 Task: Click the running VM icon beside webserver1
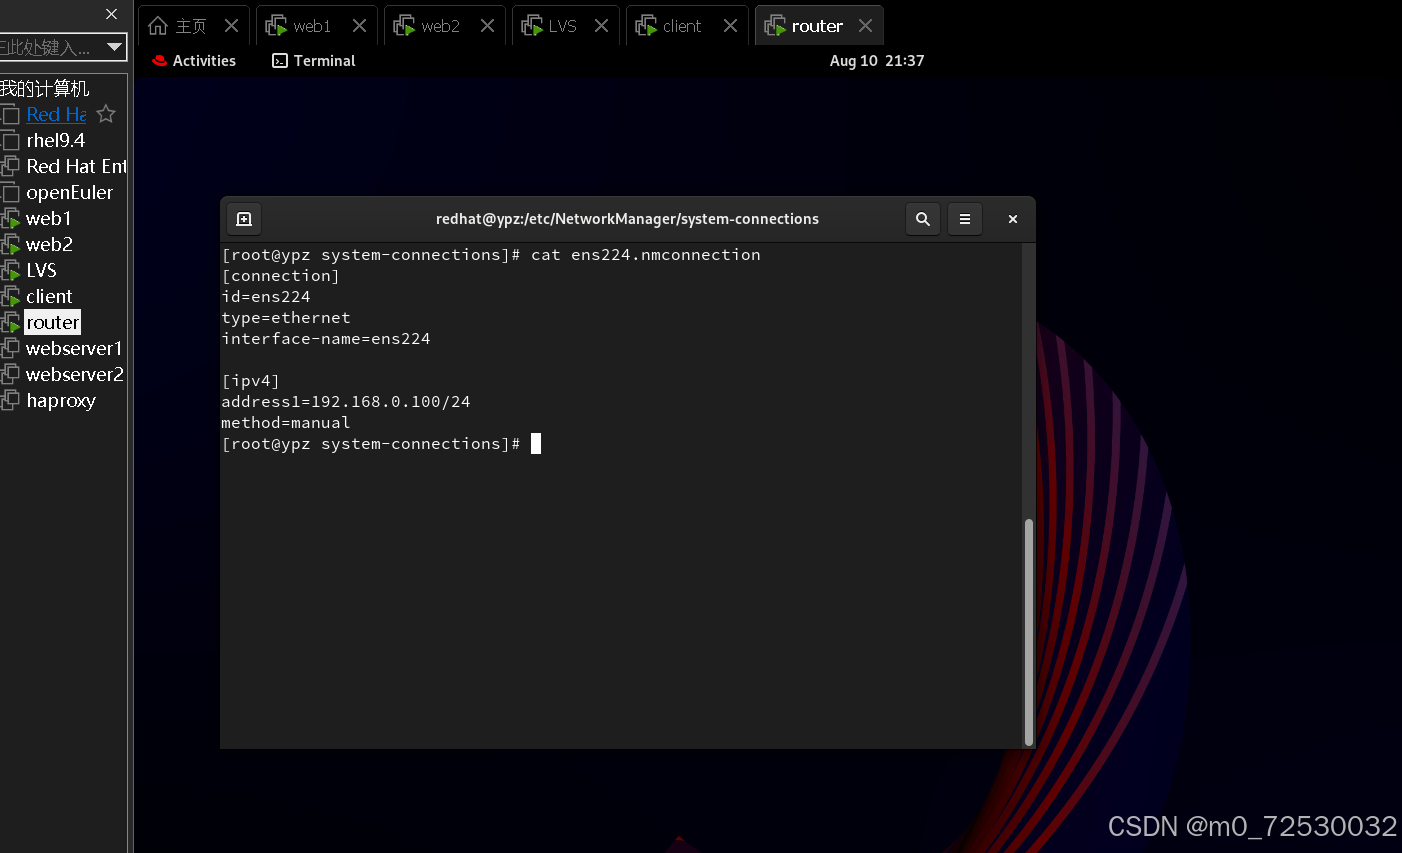pos(10,348)
